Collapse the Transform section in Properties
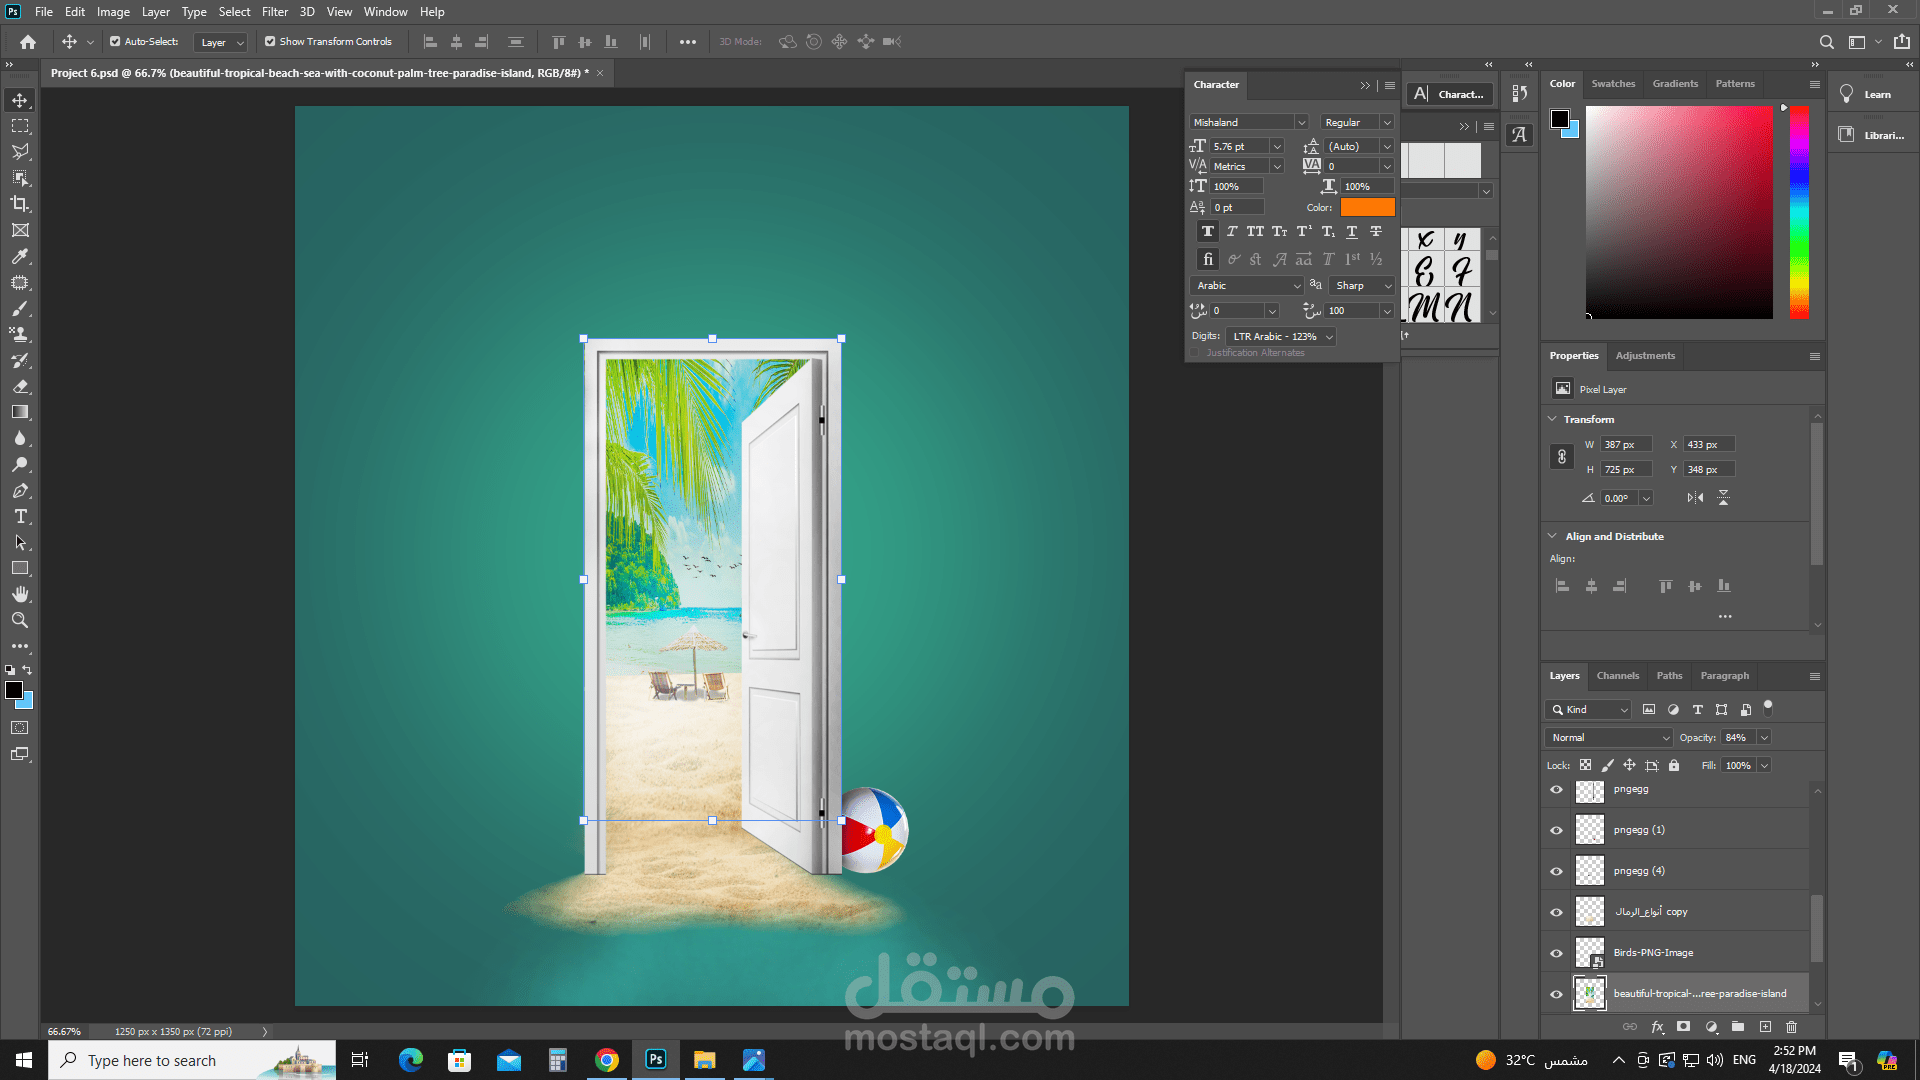This screenshot has width=1920, height=1080. 1552,419
